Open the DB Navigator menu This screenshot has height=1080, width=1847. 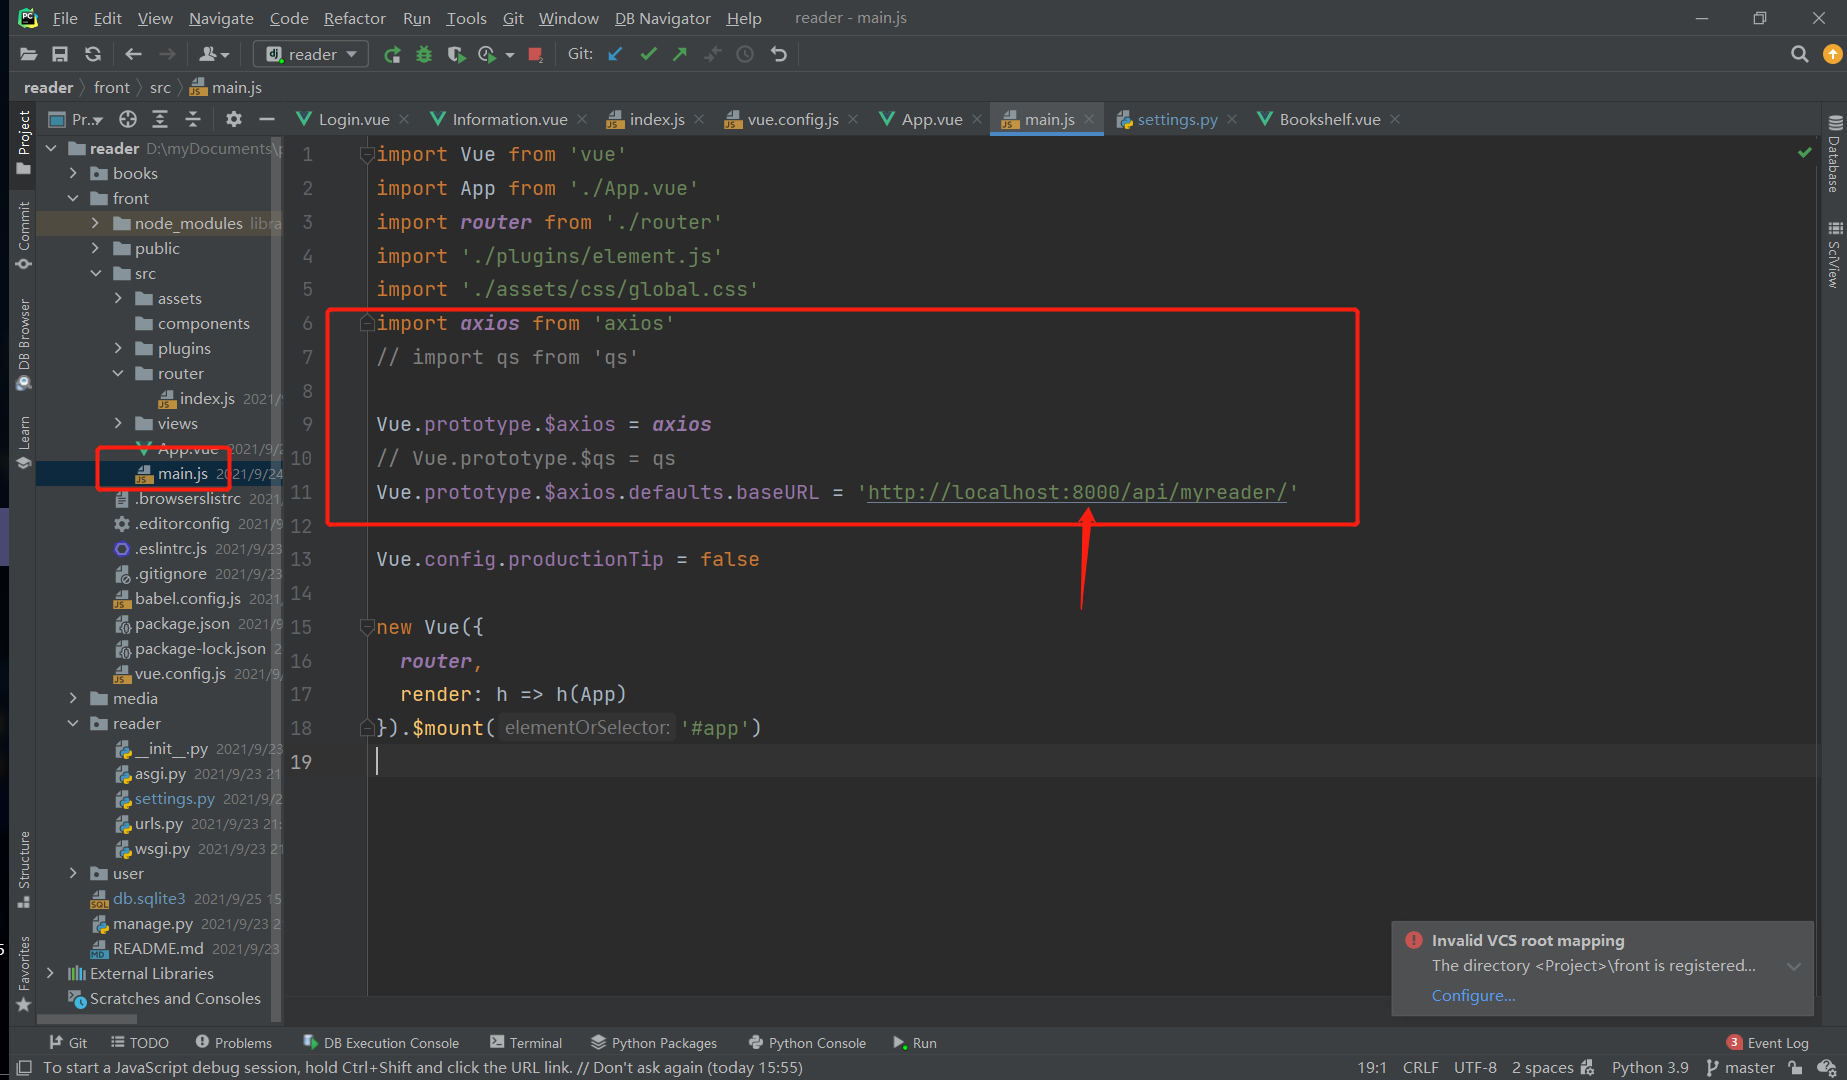[x=662, y=18]
